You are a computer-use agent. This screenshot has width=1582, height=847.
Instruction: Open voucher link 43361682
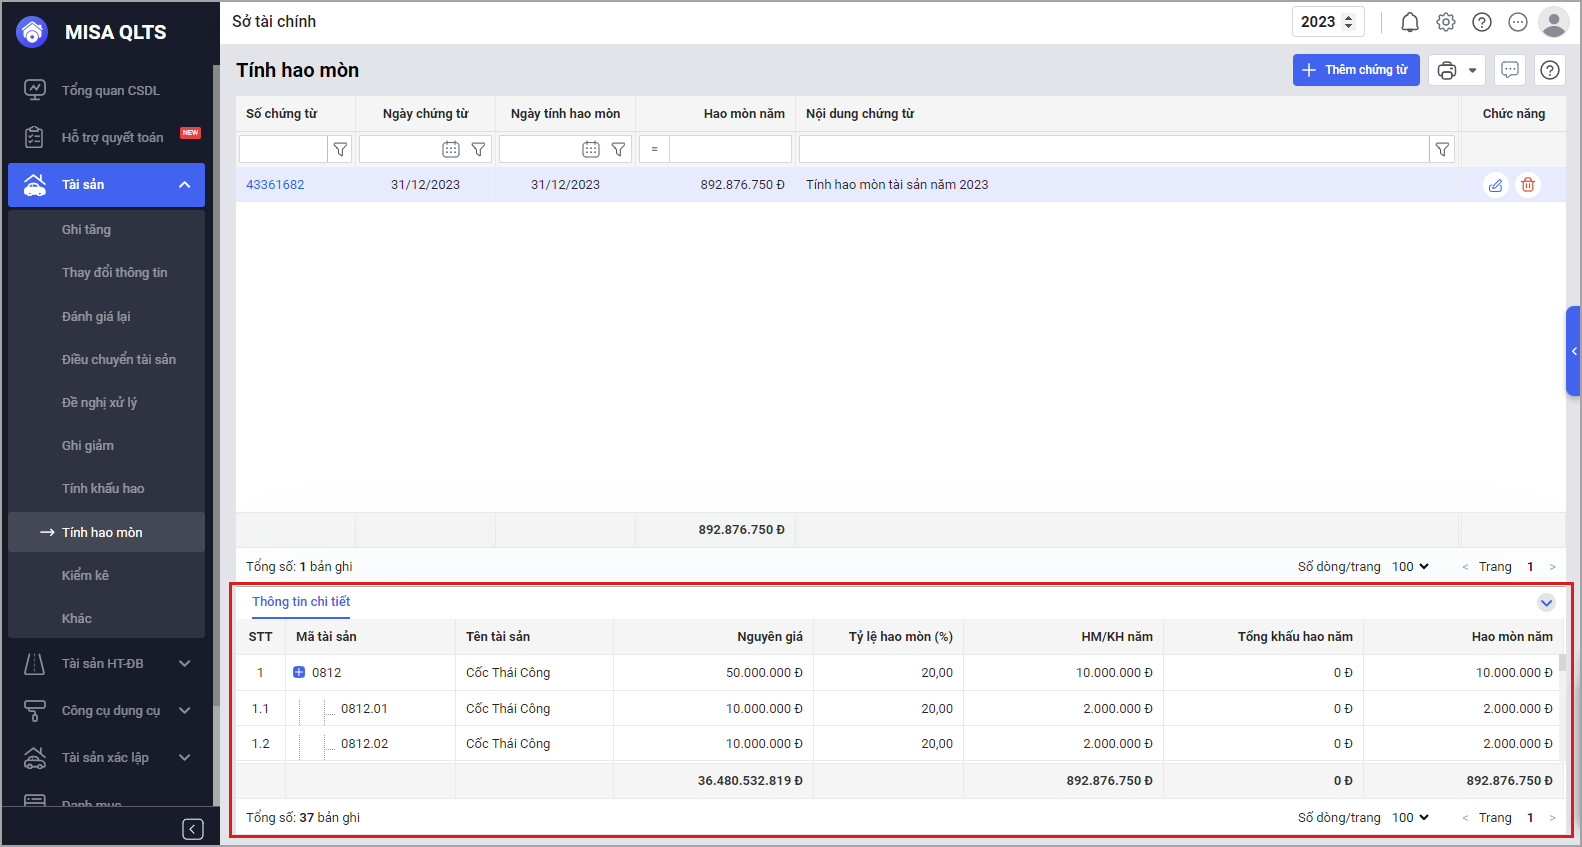(x=275, y=185)
